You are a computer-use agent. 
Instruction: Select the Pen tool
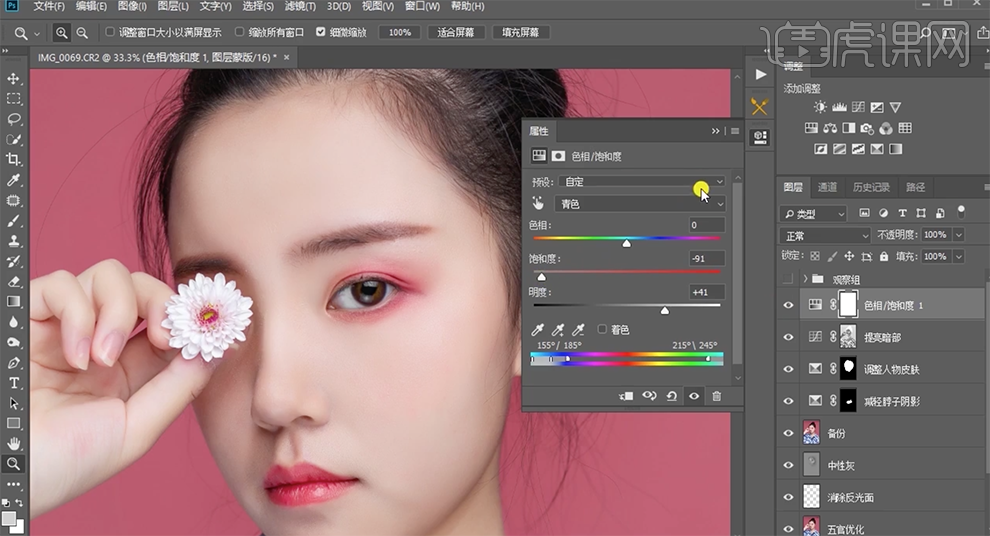coord(13,363)
